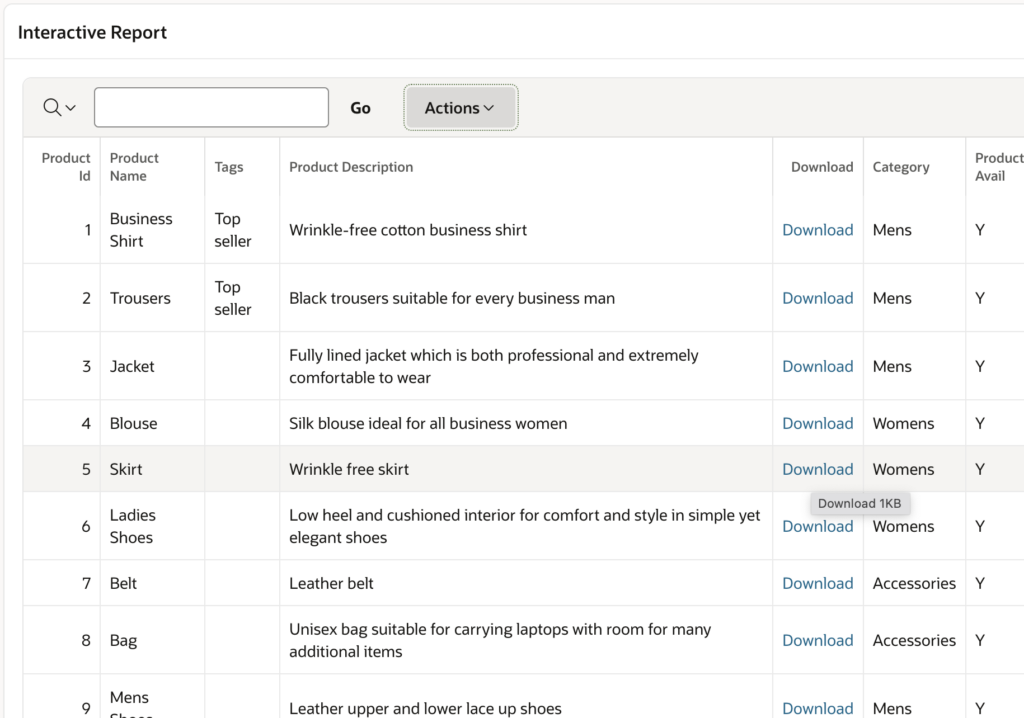The width and height of the screenshot is (1024, 718).
Task: Download the Bag product file
Action: pos(817,640)
